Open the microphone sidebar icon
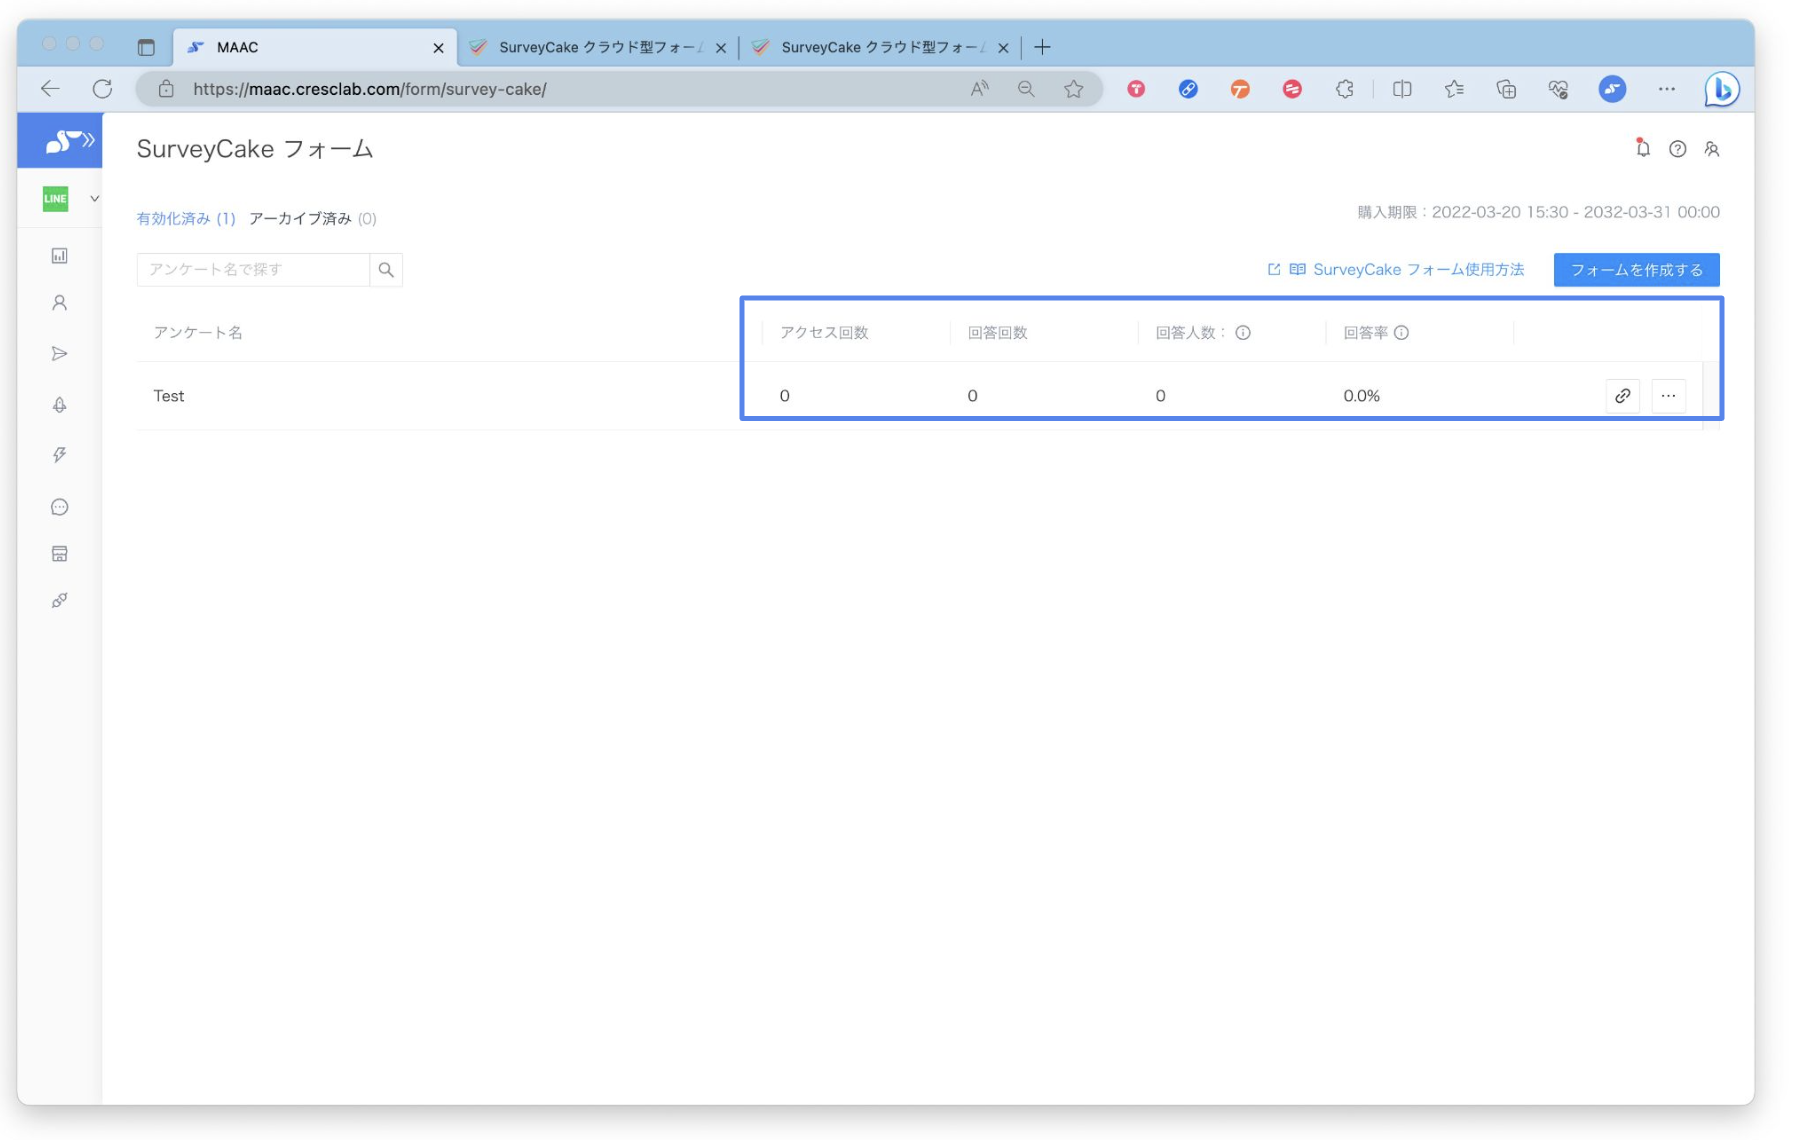The width and height of the screenshot is (1808, 1140). point(60,405)
